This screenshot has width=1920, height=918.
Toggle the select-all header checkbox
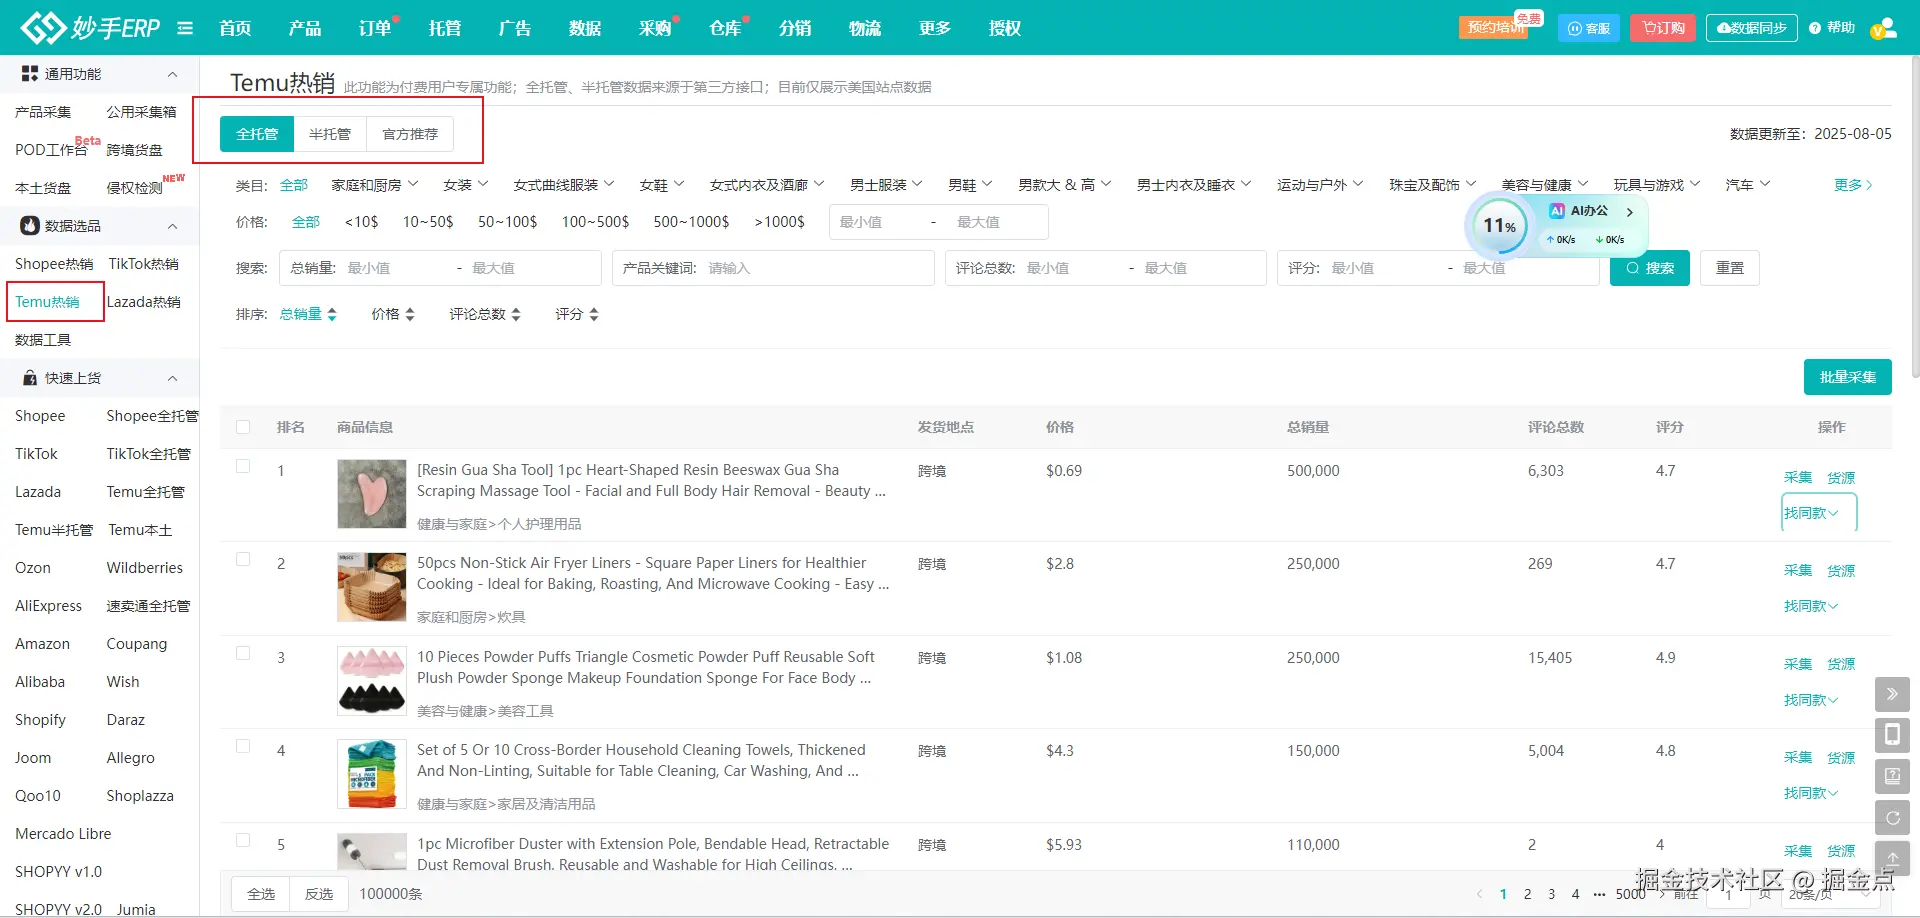coord(243,427)
